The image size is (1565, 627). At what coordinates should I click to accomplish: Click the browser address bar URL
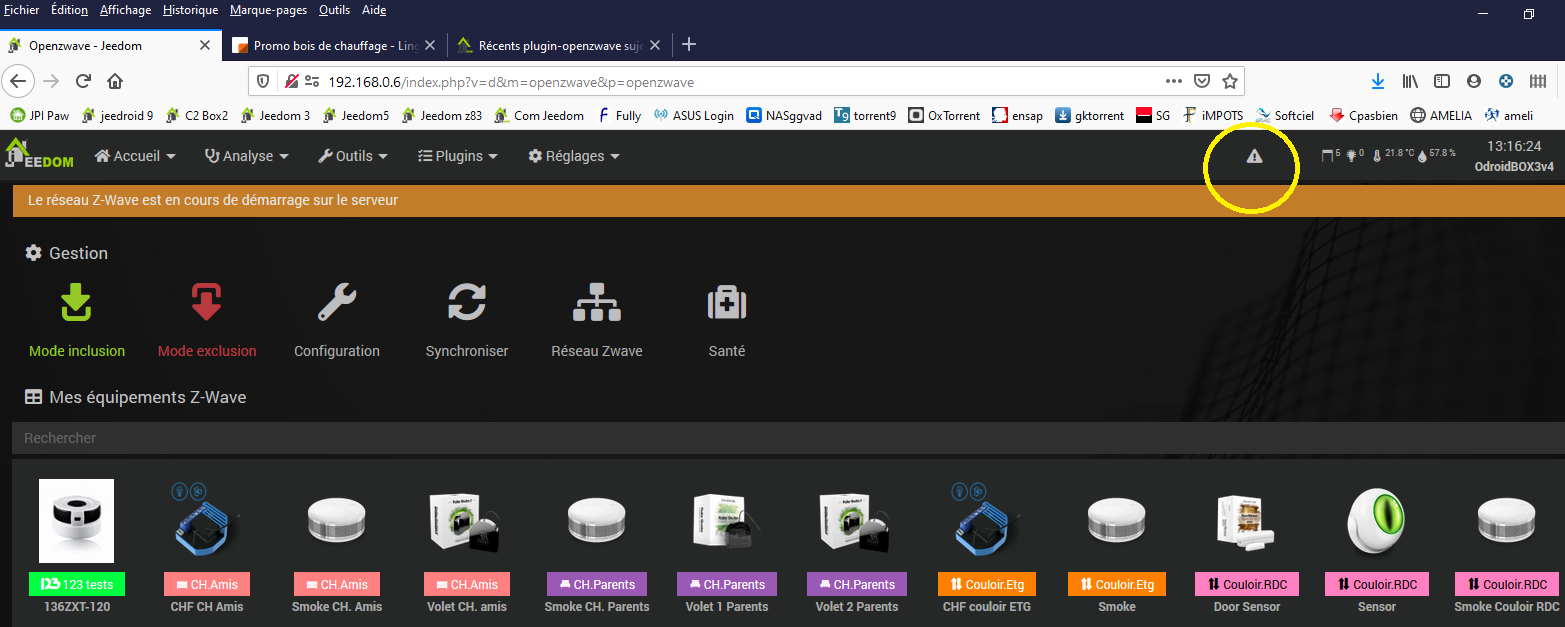point(511,82)
